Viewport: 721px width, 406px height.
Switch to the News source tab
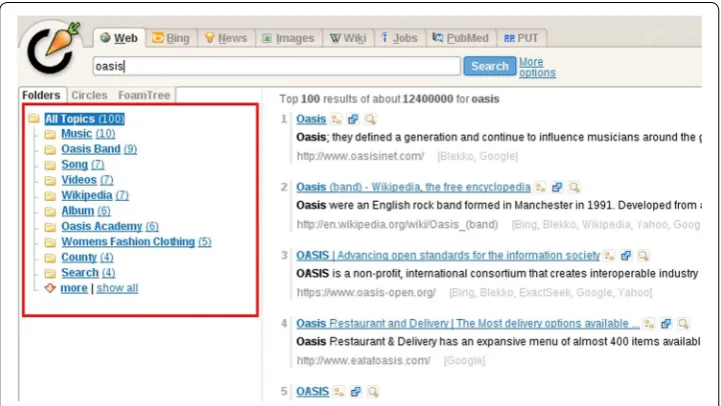click(x=226, y=38)
